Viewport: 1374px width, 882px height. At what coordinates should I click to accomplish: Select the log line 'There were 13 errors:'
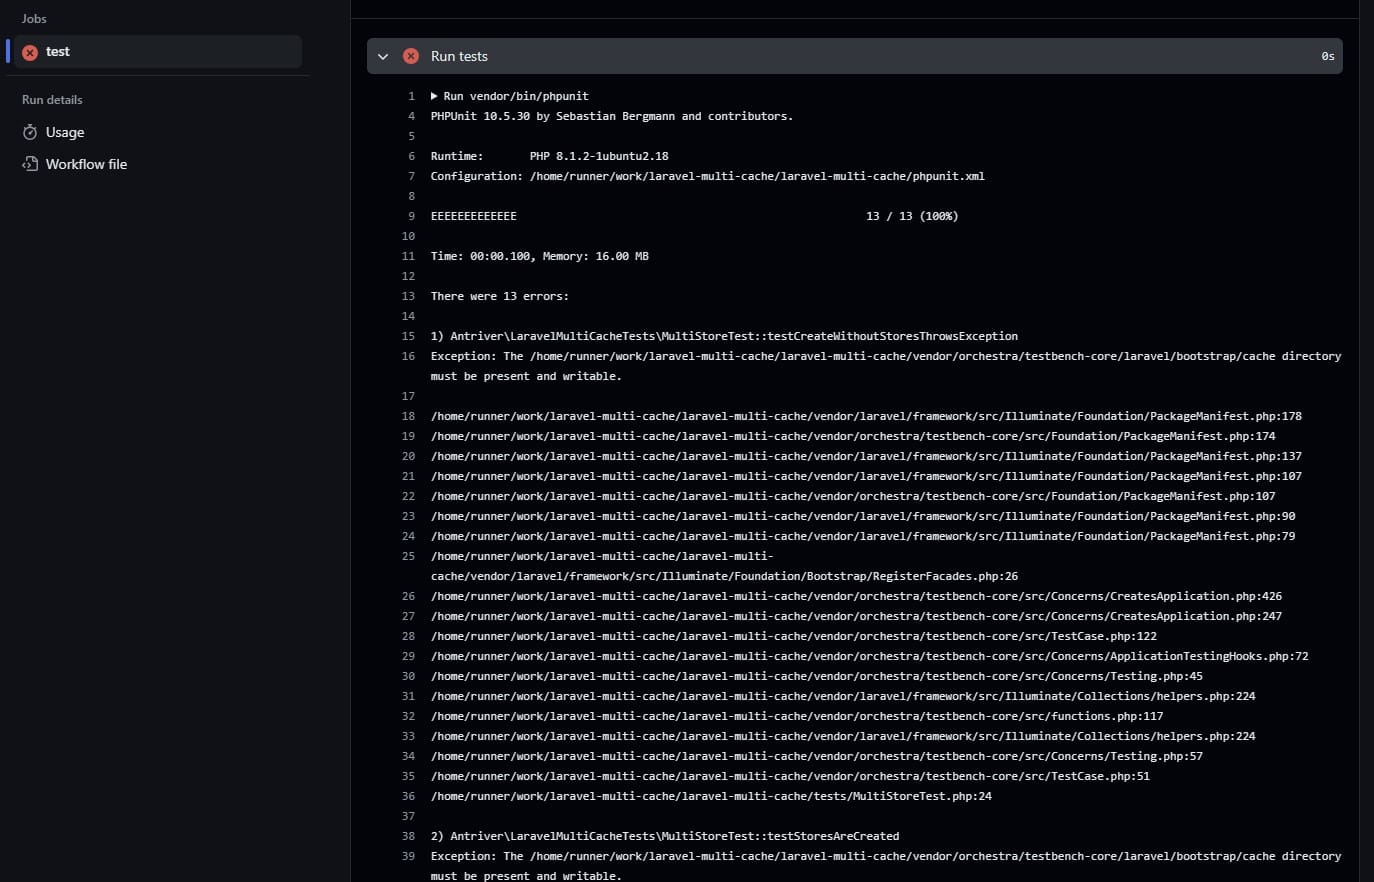pyautogui.click(x=500, y=296)
